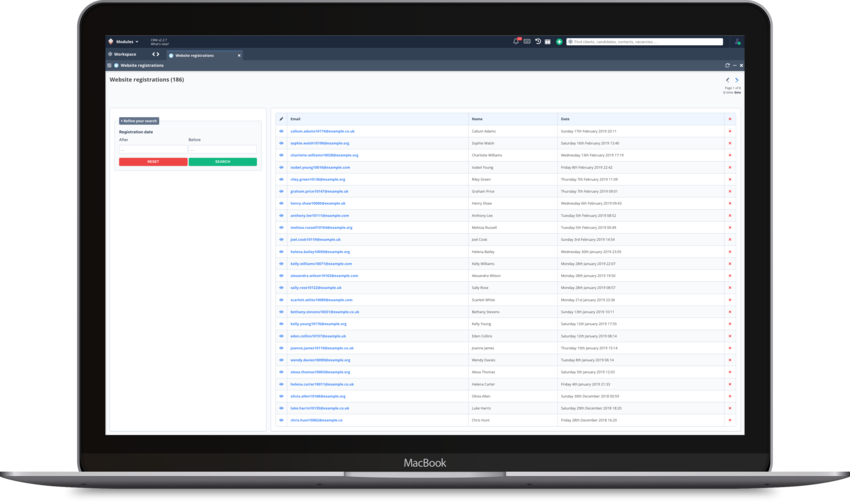Sort by the Name column header

coord(477,119)
